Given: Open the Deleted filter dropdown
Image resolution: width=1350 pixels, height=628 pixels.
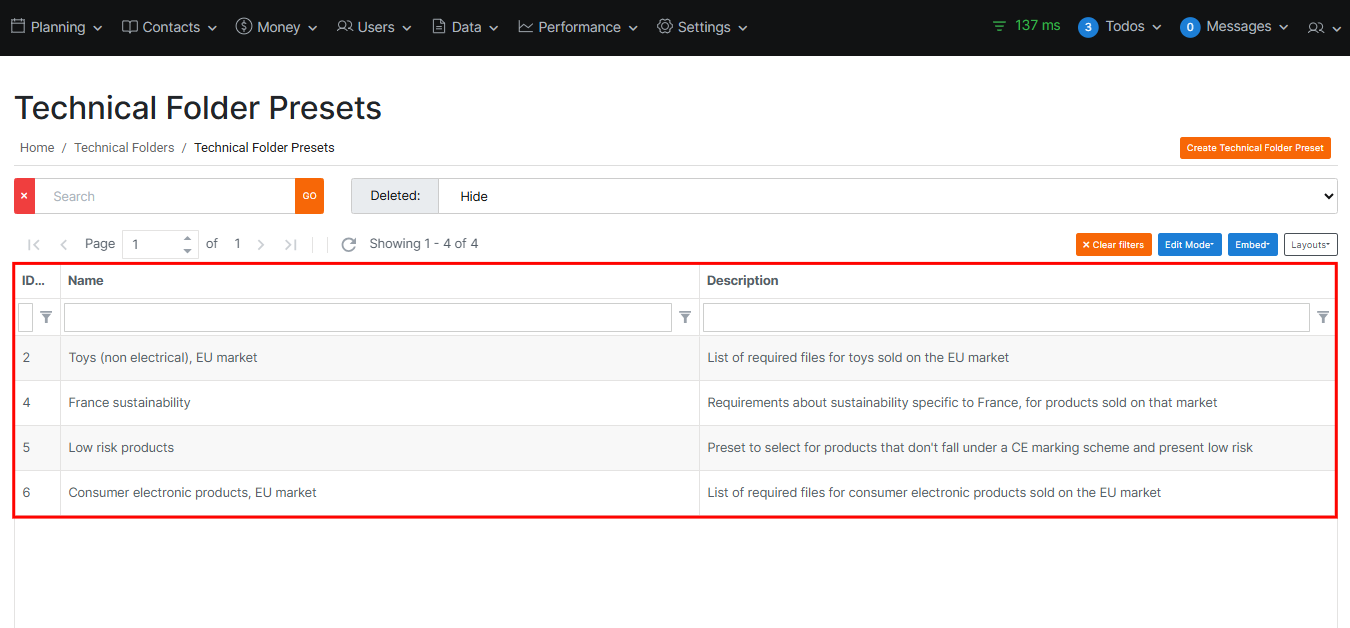Looking at the screenshot, I should 887,196.
